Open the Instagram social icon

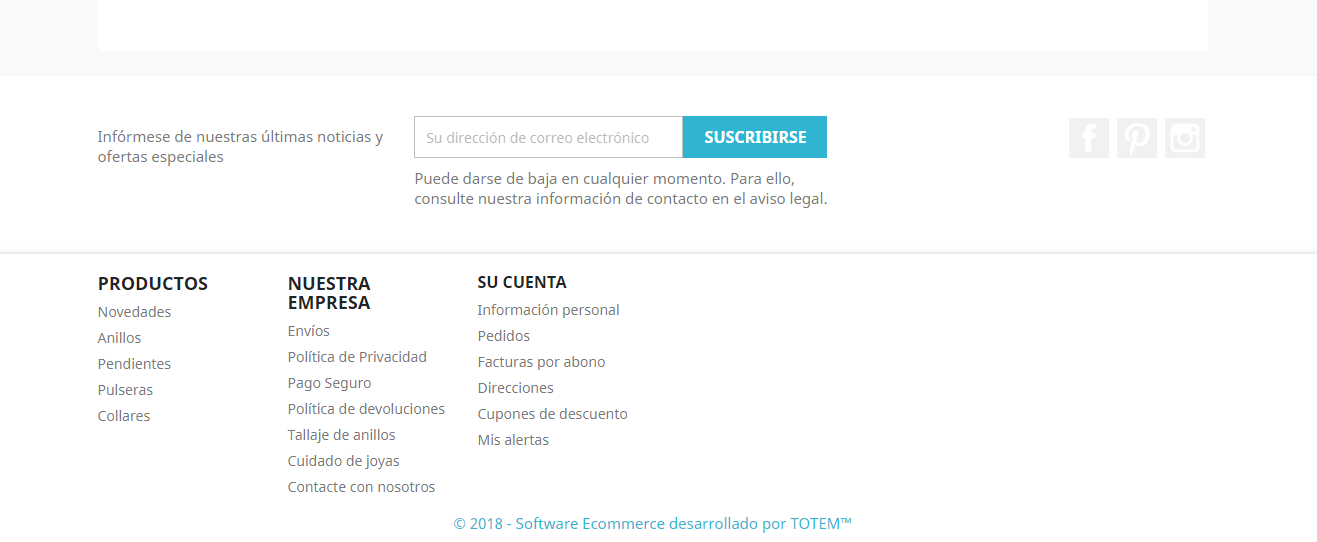[x=1185, y=138]
